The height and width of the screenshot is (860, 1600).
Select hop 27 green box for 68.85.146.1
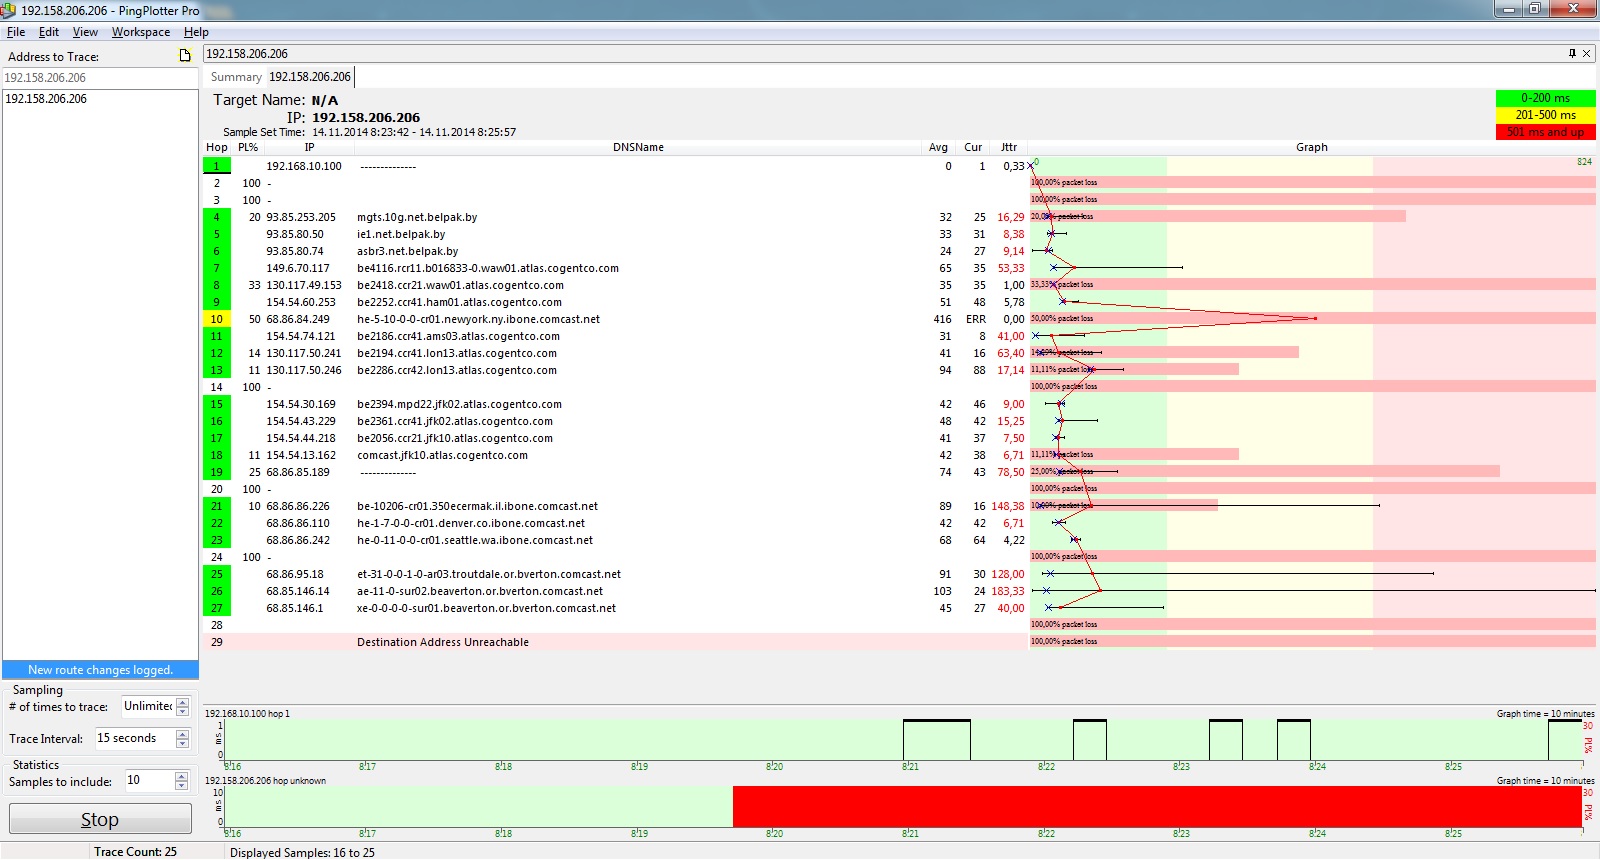pyautogui.click(x=216, y=608)
